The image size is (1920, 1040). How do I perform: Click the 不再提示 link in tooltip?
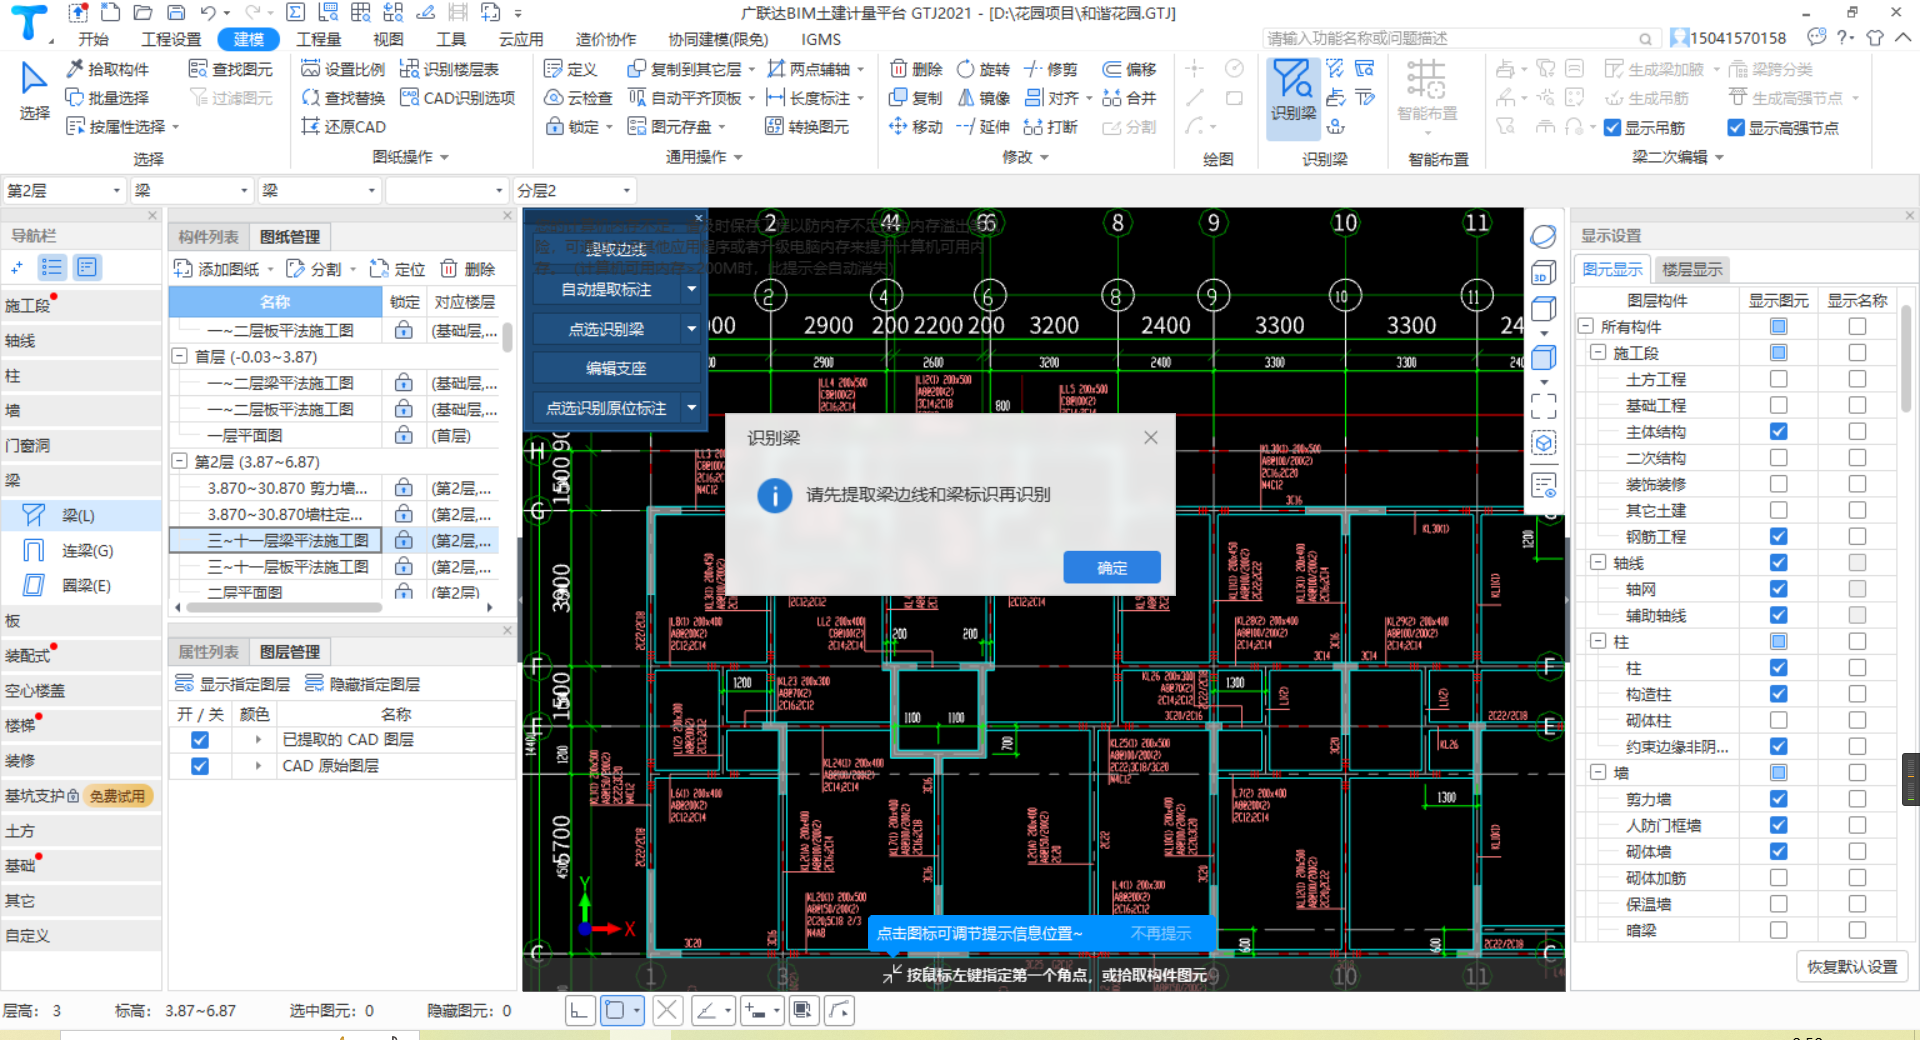(x=1160, y=933)
